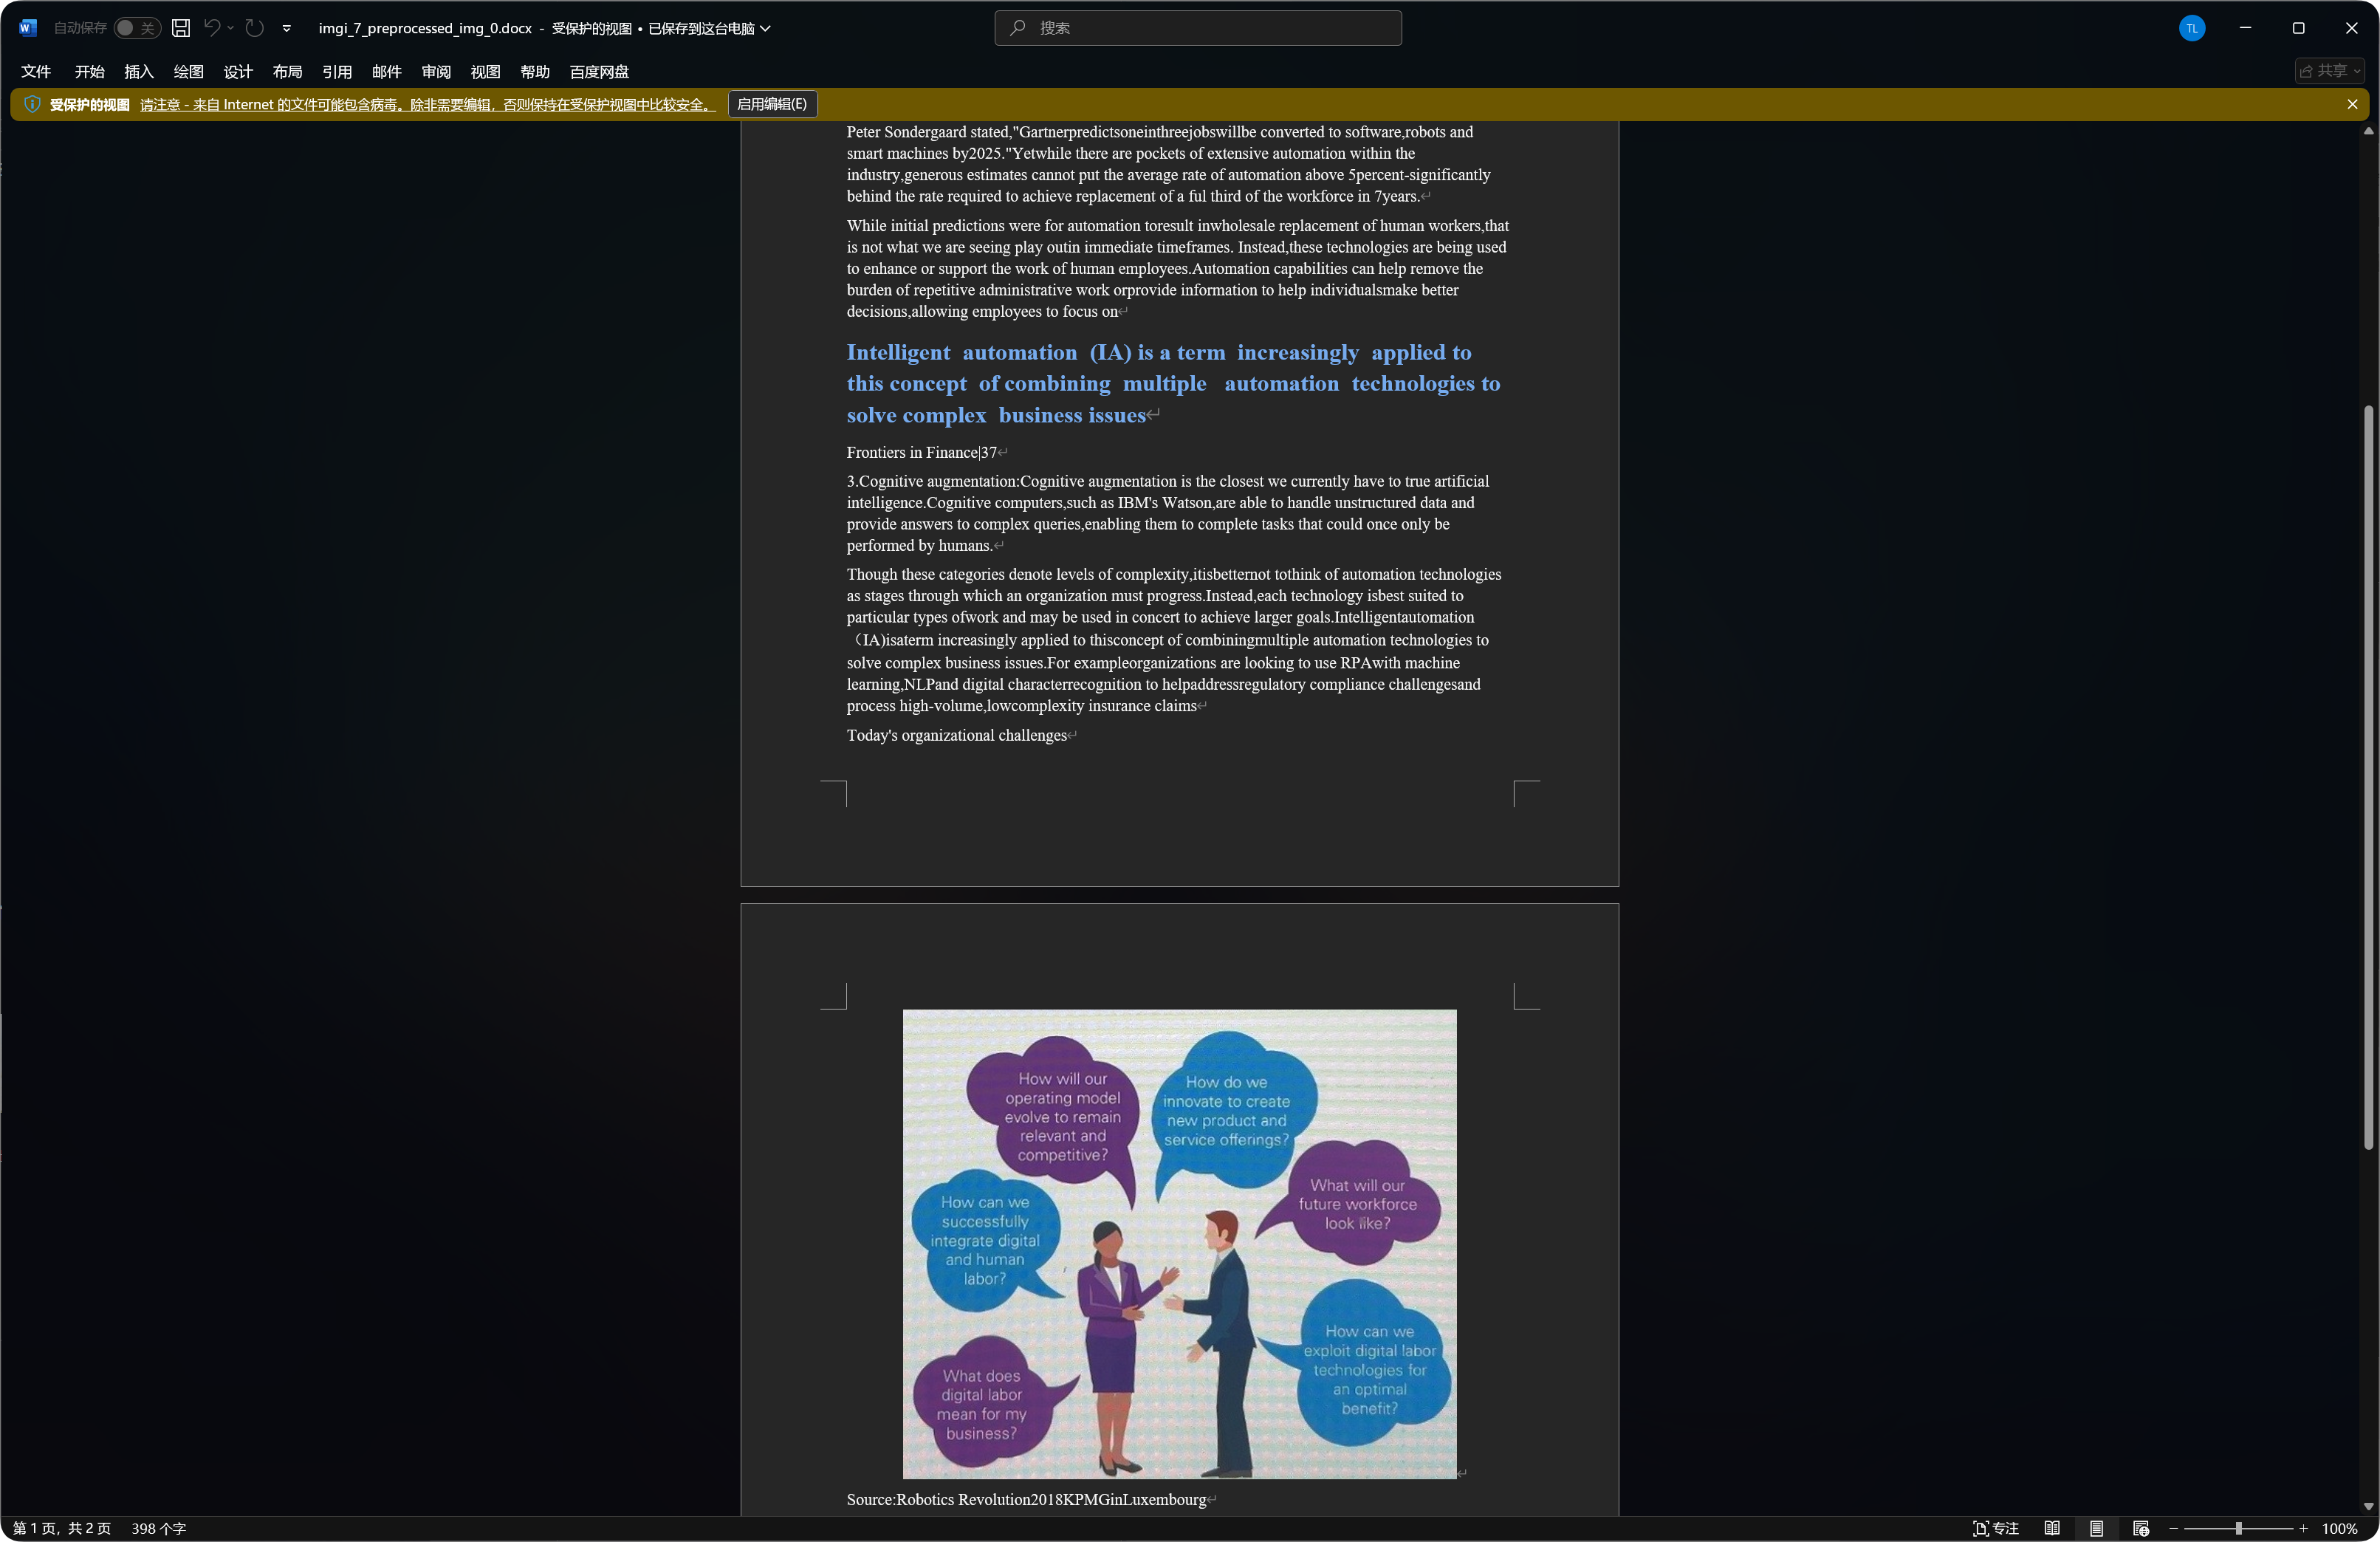Switch to the 视图 tab
This screenshot has width=2380, height=1542.
[x=485, y=71]
